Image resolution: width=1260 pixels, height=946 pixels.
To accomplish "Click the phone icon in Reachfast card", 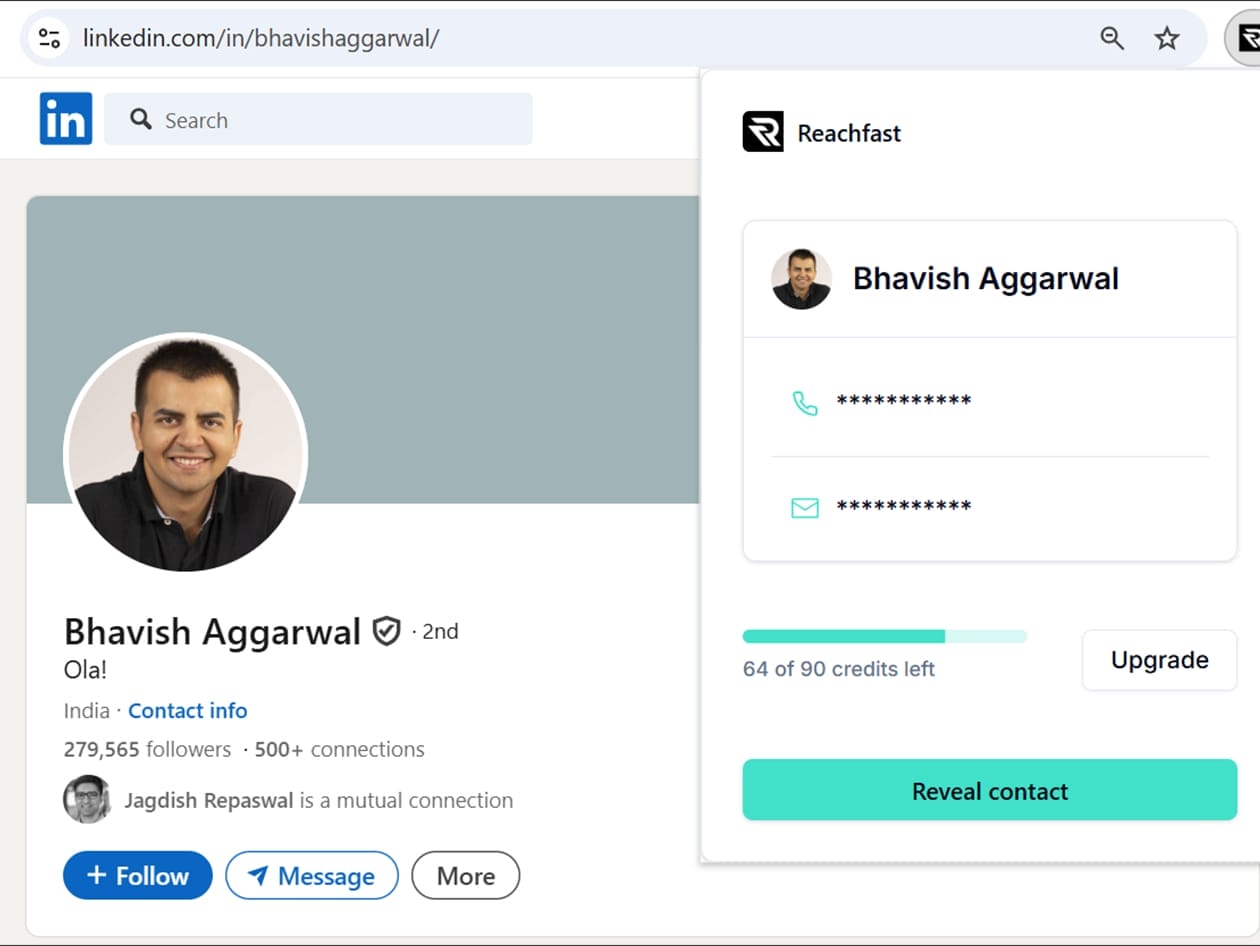I will 805,402.
